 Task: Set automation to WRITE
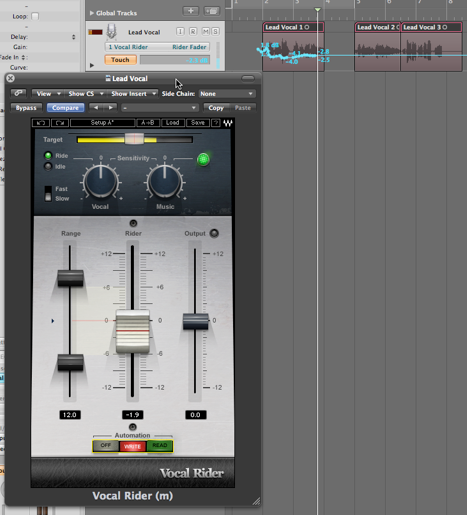[x=133, y=446]
